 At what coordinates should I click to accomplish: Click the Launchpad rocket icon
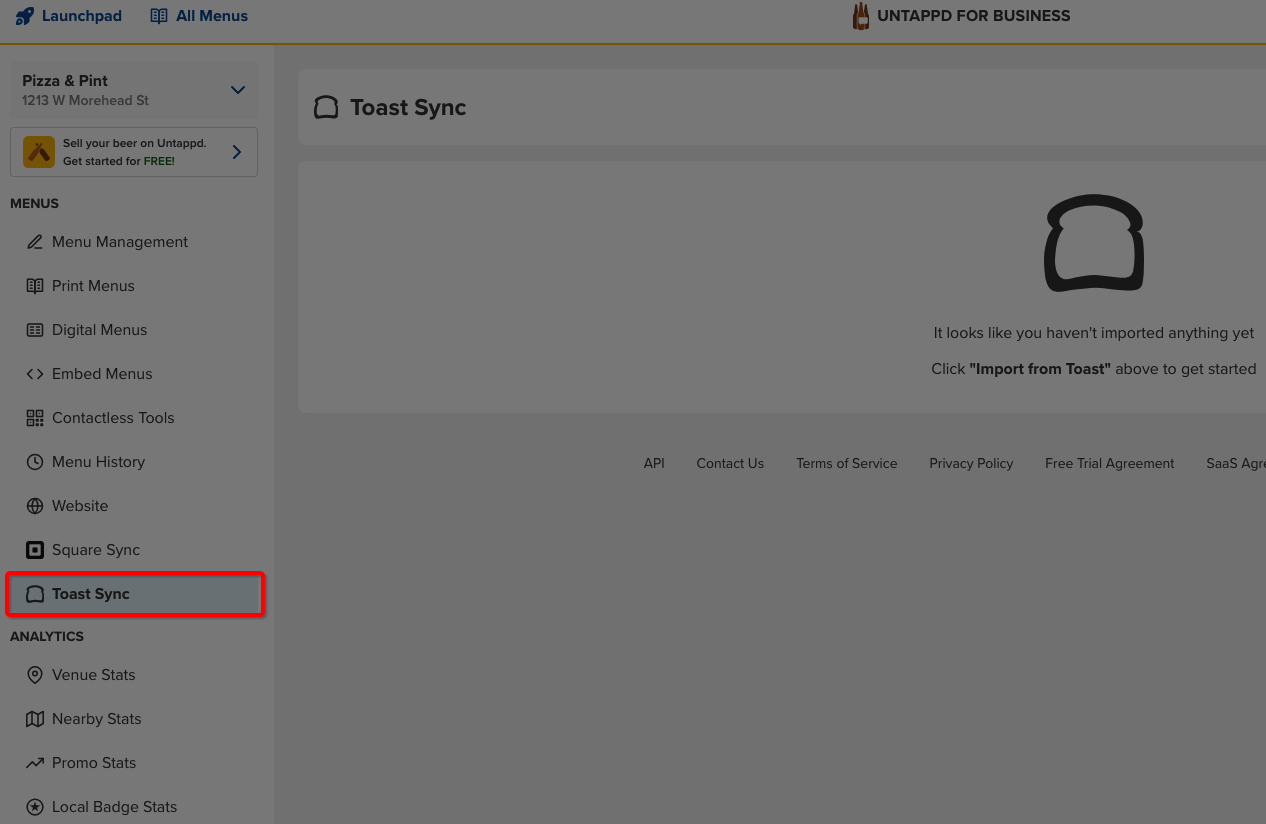(x=25, y=16)
